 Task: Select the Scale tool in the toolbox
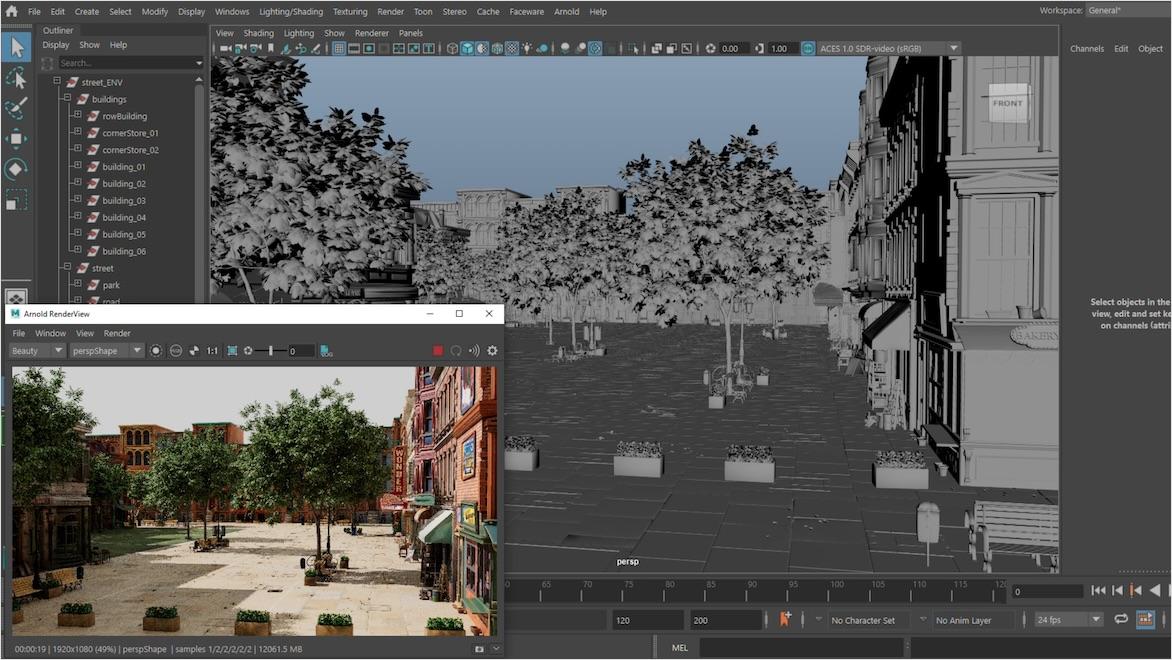coord(16,200)
